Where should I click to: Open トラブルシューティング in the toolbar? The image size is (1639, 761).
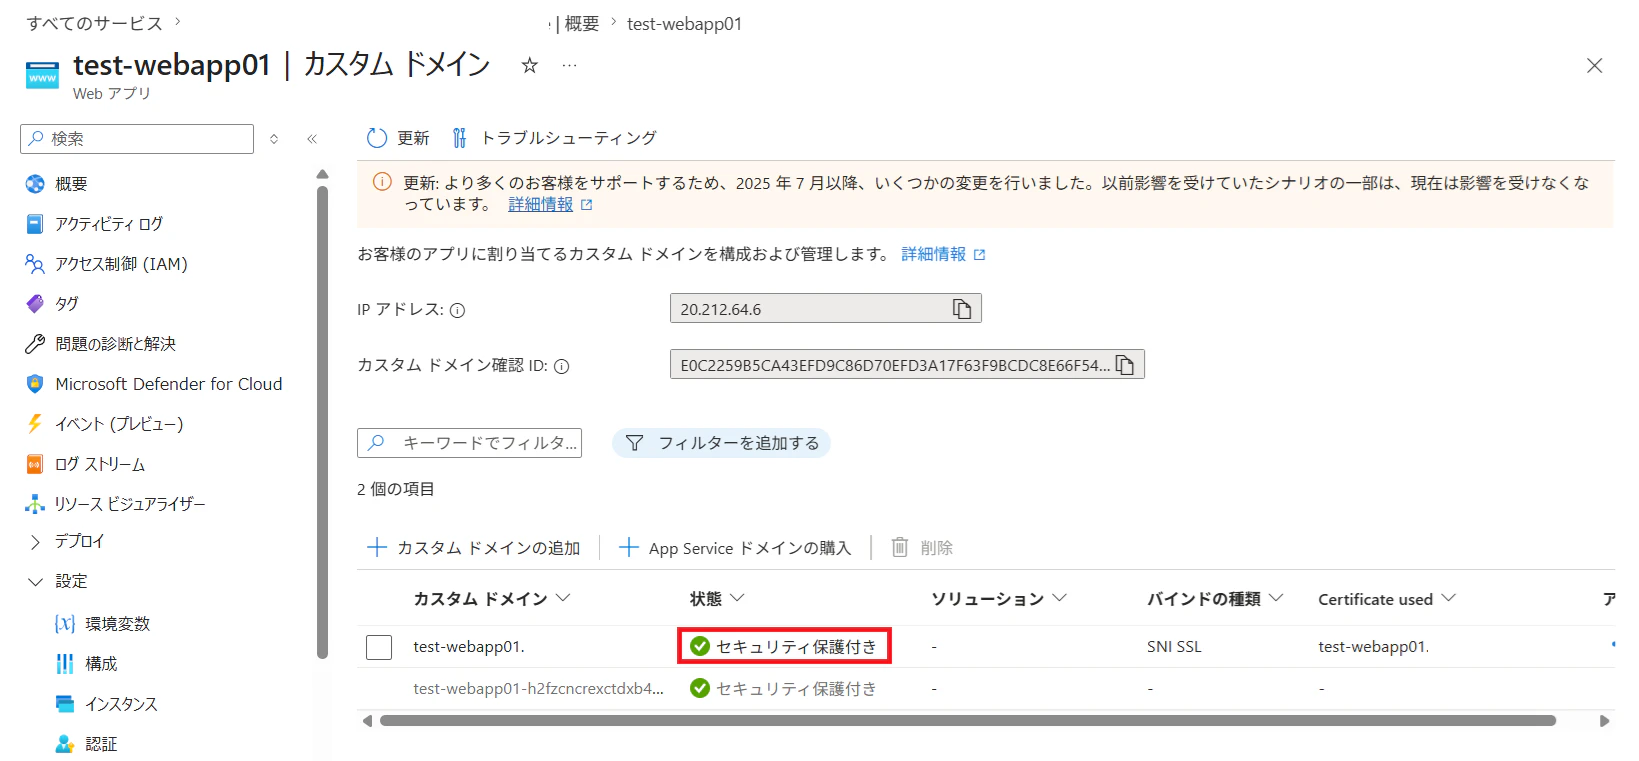point(554,138)
